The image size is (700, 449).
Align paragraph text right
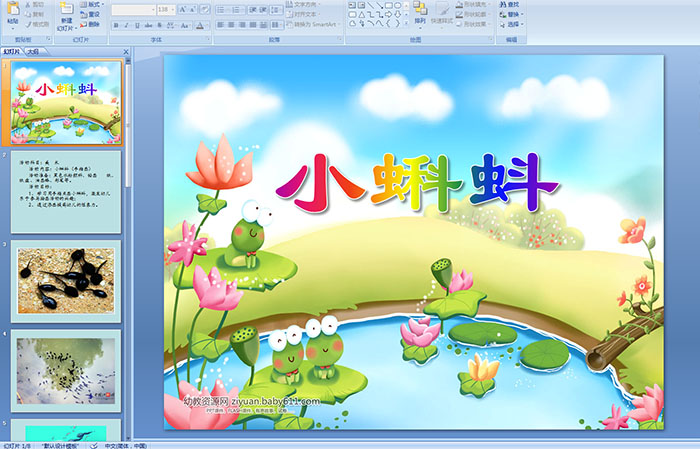[242, 25]
